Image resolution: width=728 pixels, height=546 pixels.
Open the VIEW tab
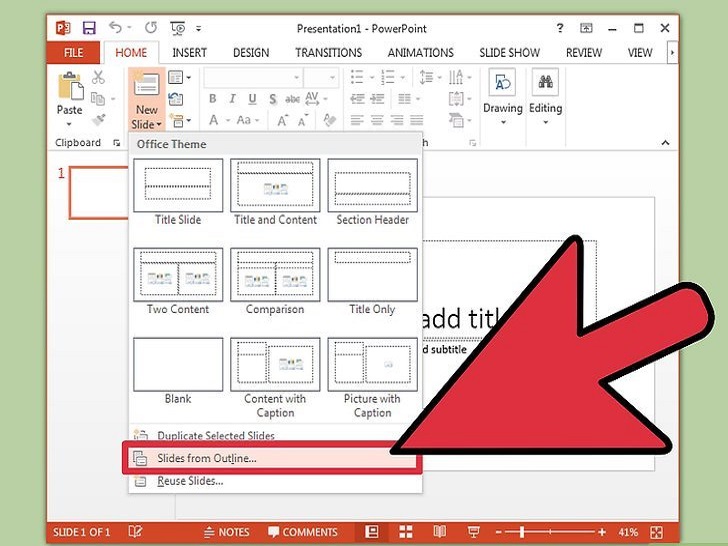point(640,52)
